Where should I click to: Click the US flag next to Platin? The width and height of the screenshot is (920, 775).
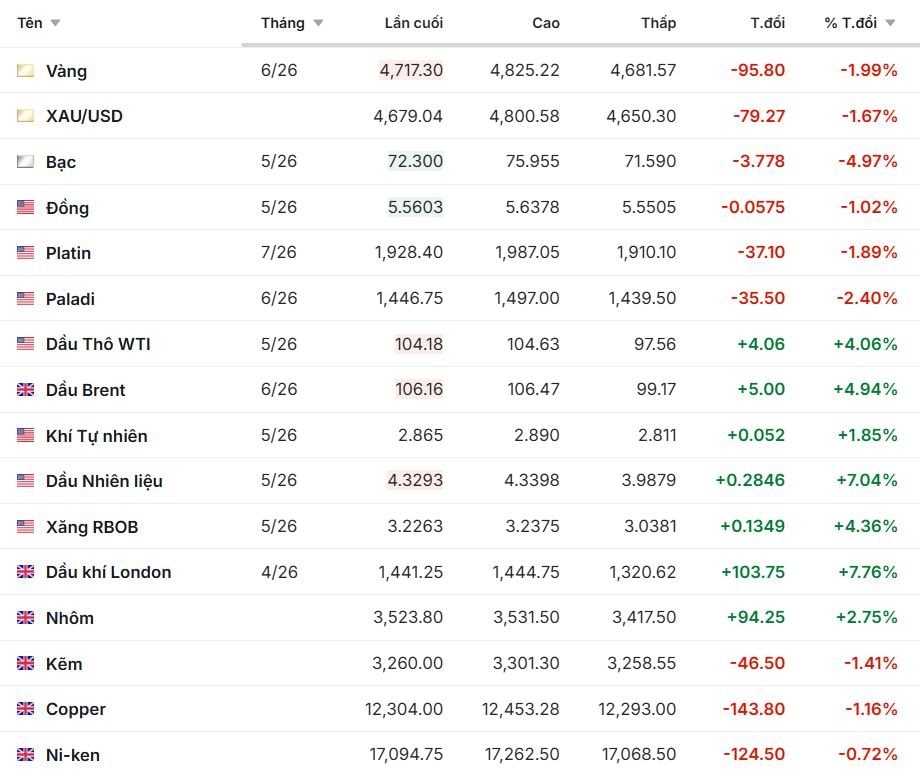click(x=25, y=253)
